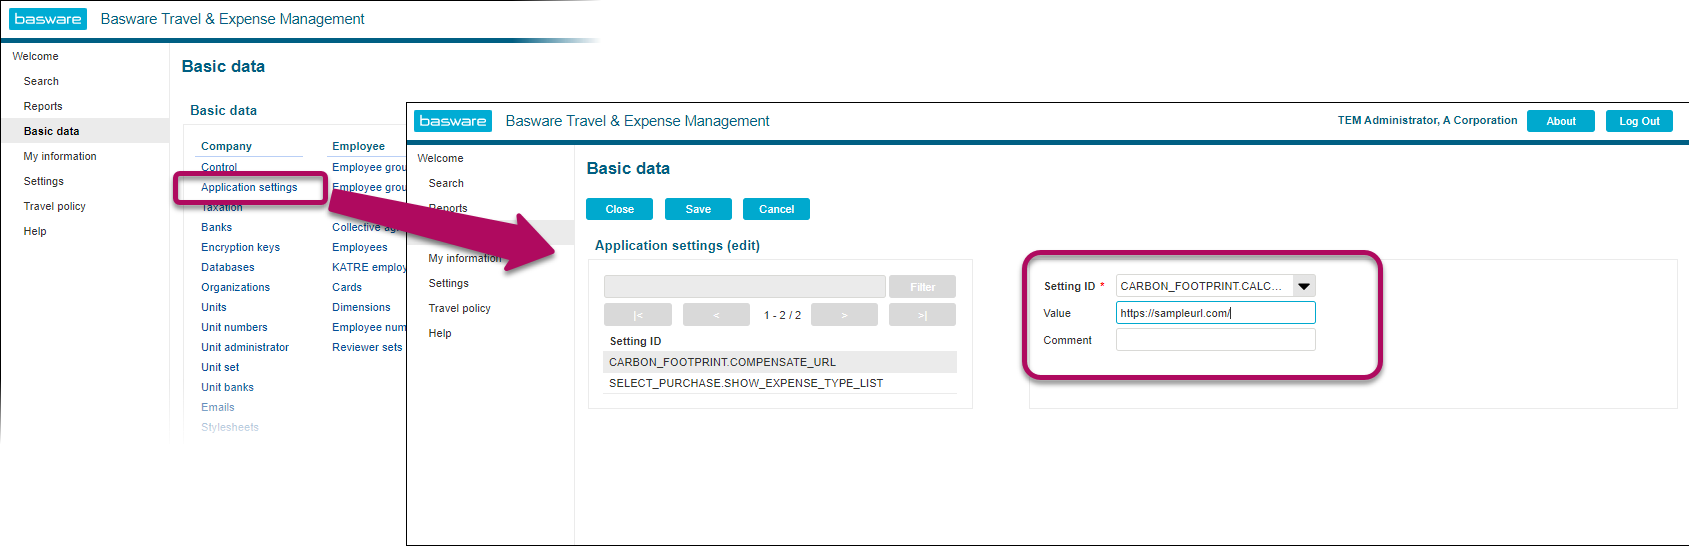Select SELECT_PURCHASE.SHOW_EXPENSE_TYPE_LIST row
This screenshot has height=546, width=1689.
point(780,383)
